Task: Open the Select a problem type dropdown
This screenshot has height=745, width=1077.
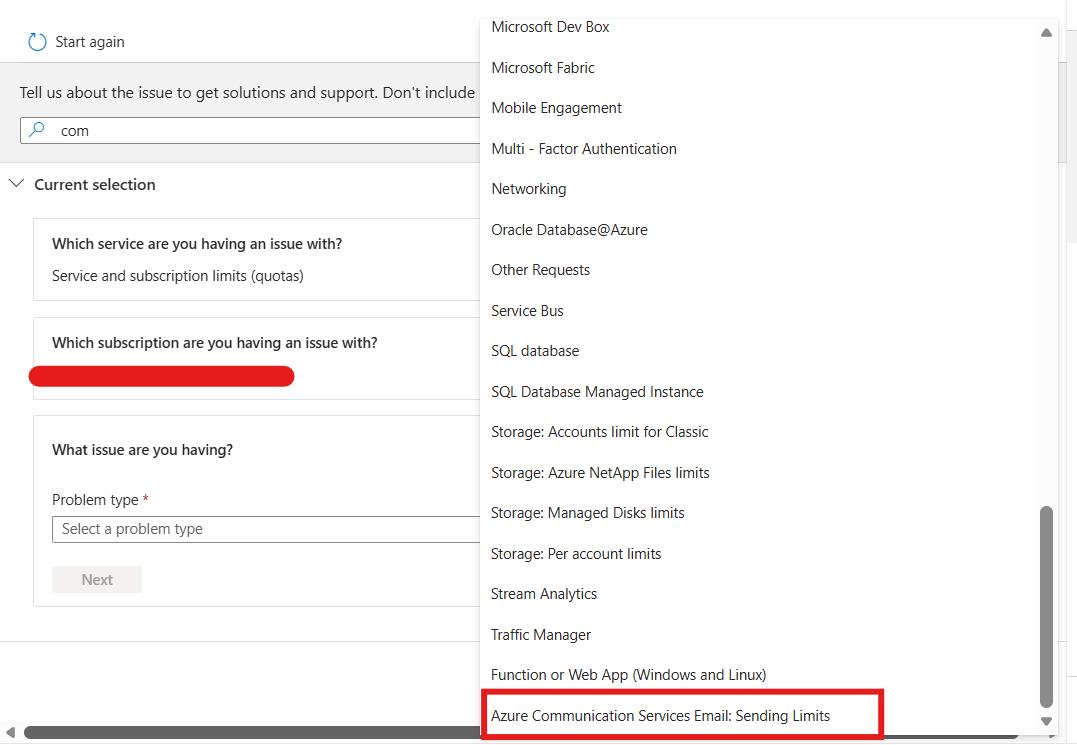Action: pyautogui.click(x=266, y=529)
